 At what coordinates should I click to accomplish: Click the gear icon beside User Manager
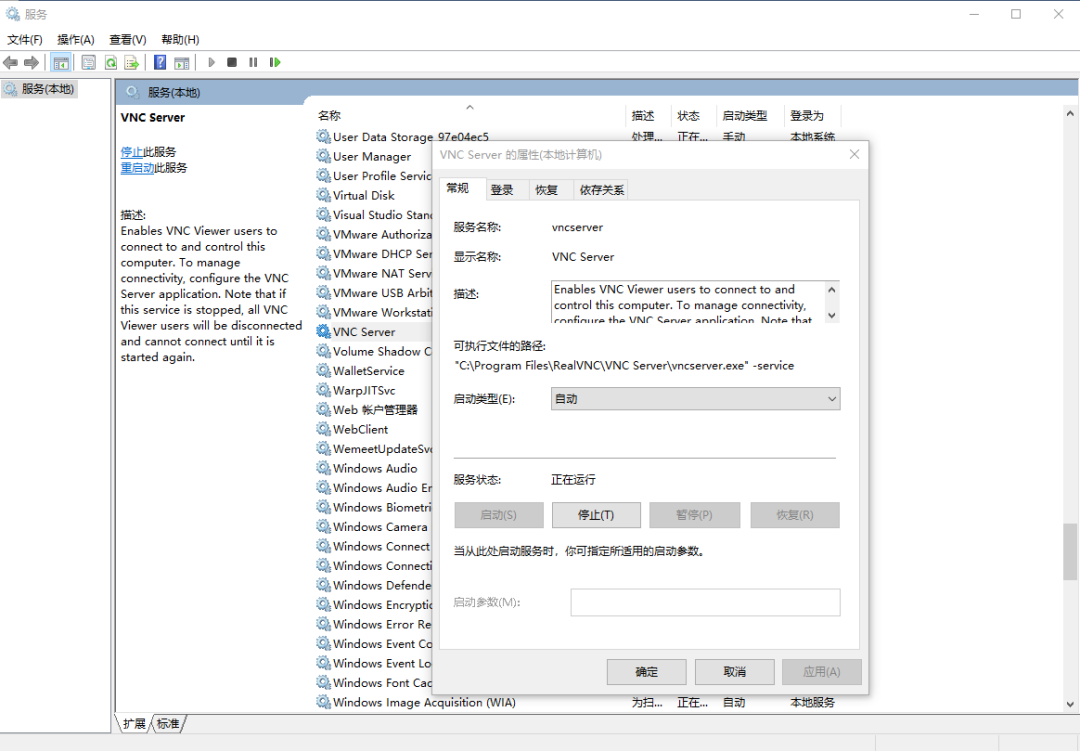(323, 156)
